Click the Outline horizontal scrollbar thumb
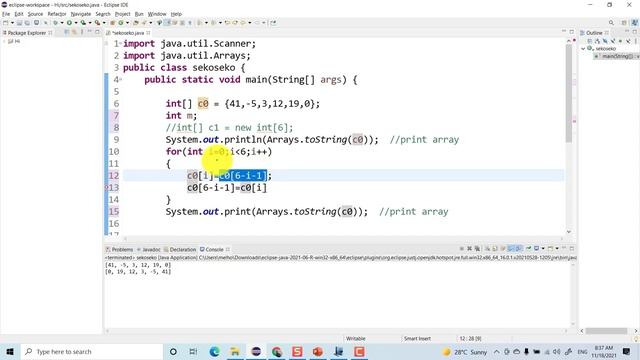 [607, 331]
